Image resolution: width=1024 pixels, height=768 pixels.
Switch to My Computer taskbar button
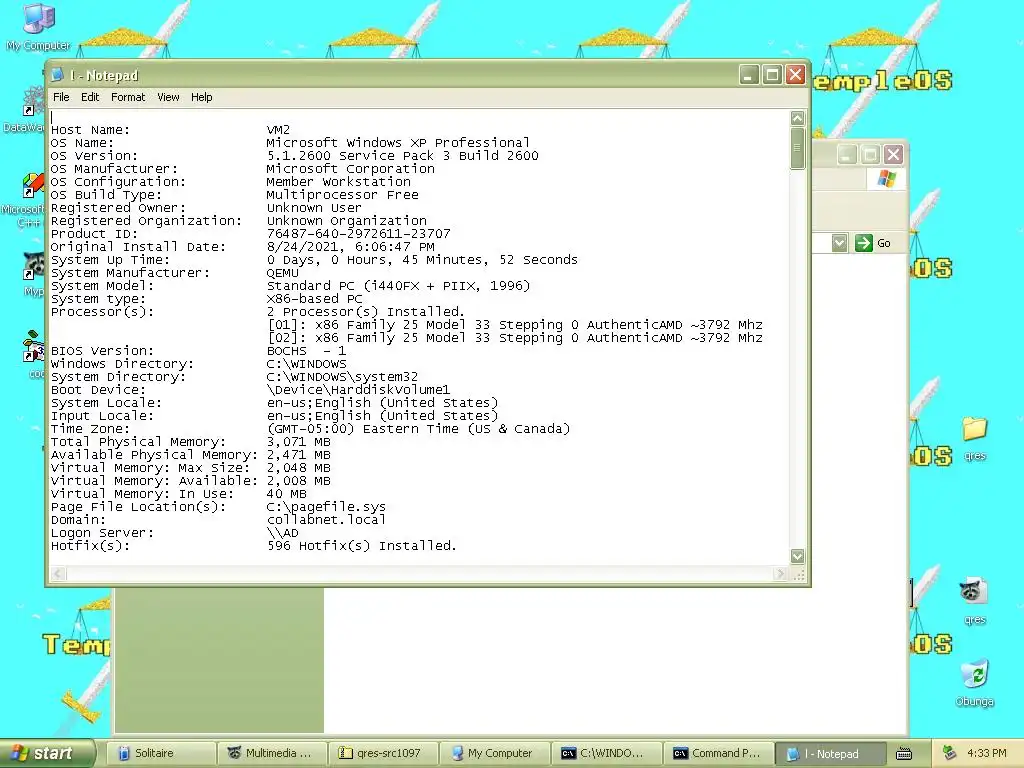[x=494, y=753]
